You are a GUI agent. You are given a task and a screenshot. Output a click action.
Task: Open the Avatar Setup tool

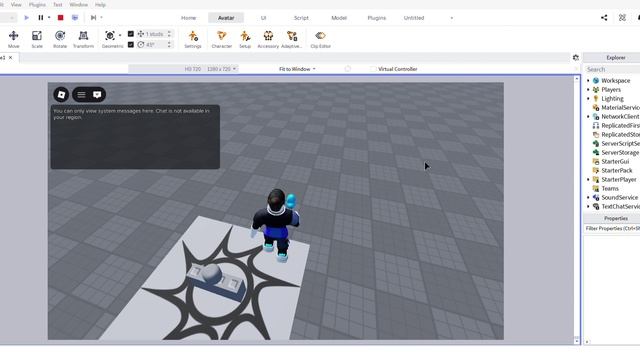click(245, 39)
